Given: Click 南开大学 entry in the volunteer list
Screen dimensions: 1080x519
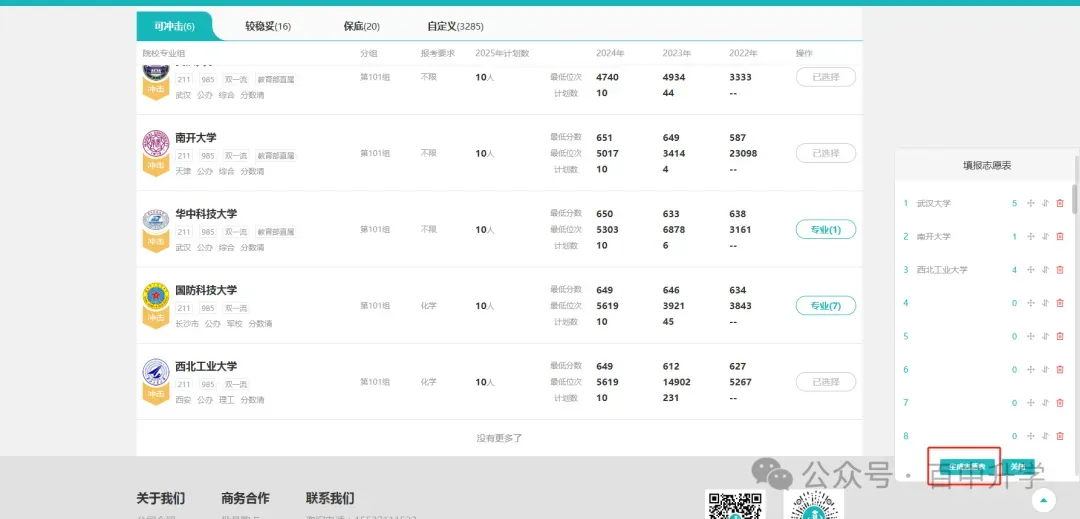Looking at the screenshot, I should pyautogui.click(x=933, y=236).
